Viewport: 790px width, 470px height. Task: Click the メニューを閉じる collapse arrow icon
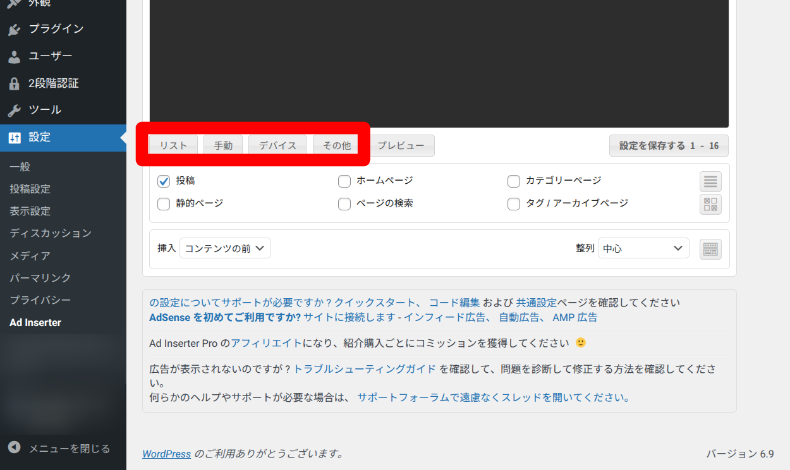pos(15,447)
